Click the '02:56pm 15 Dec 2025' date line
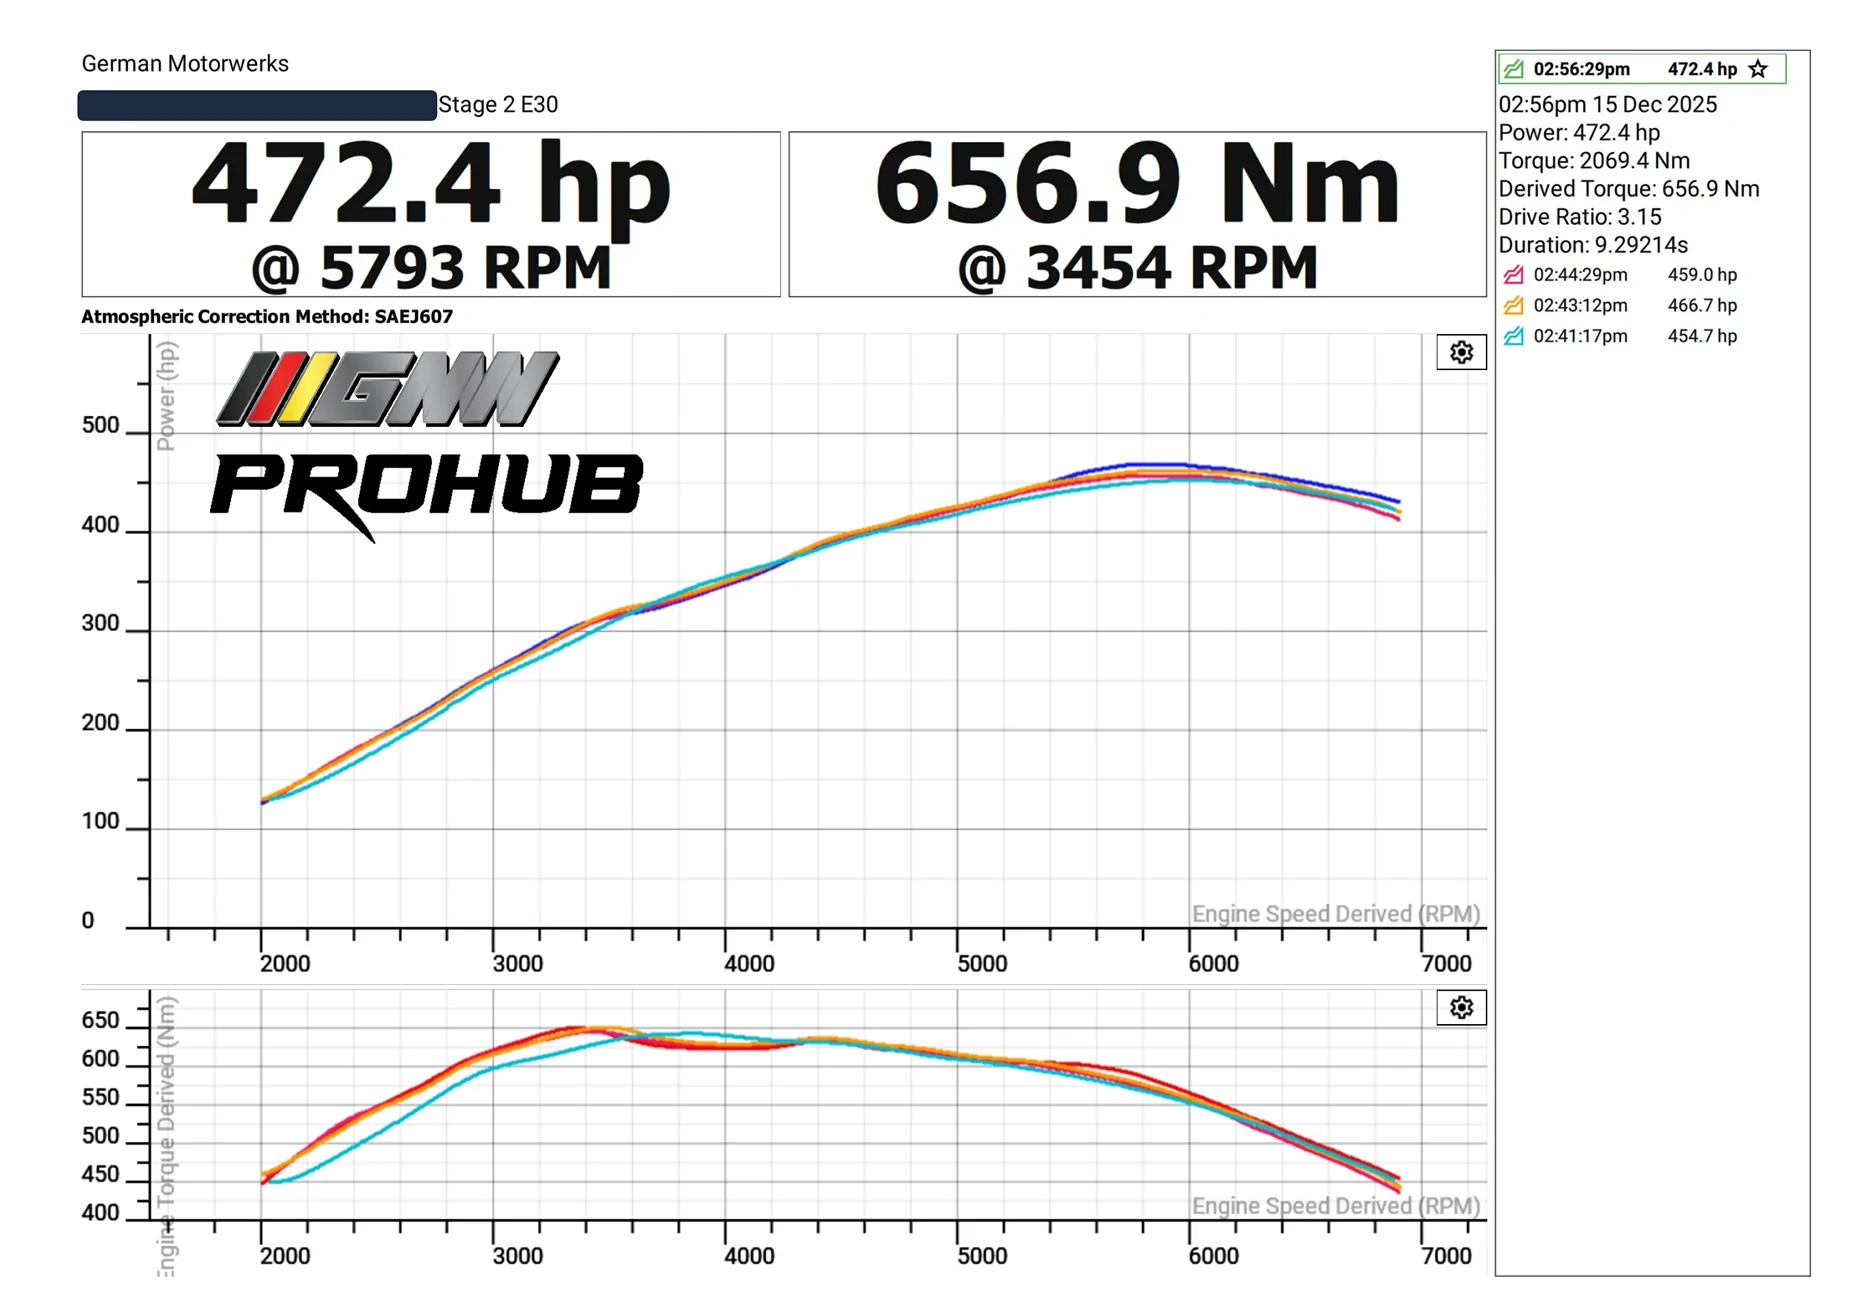 (1607, 105)
